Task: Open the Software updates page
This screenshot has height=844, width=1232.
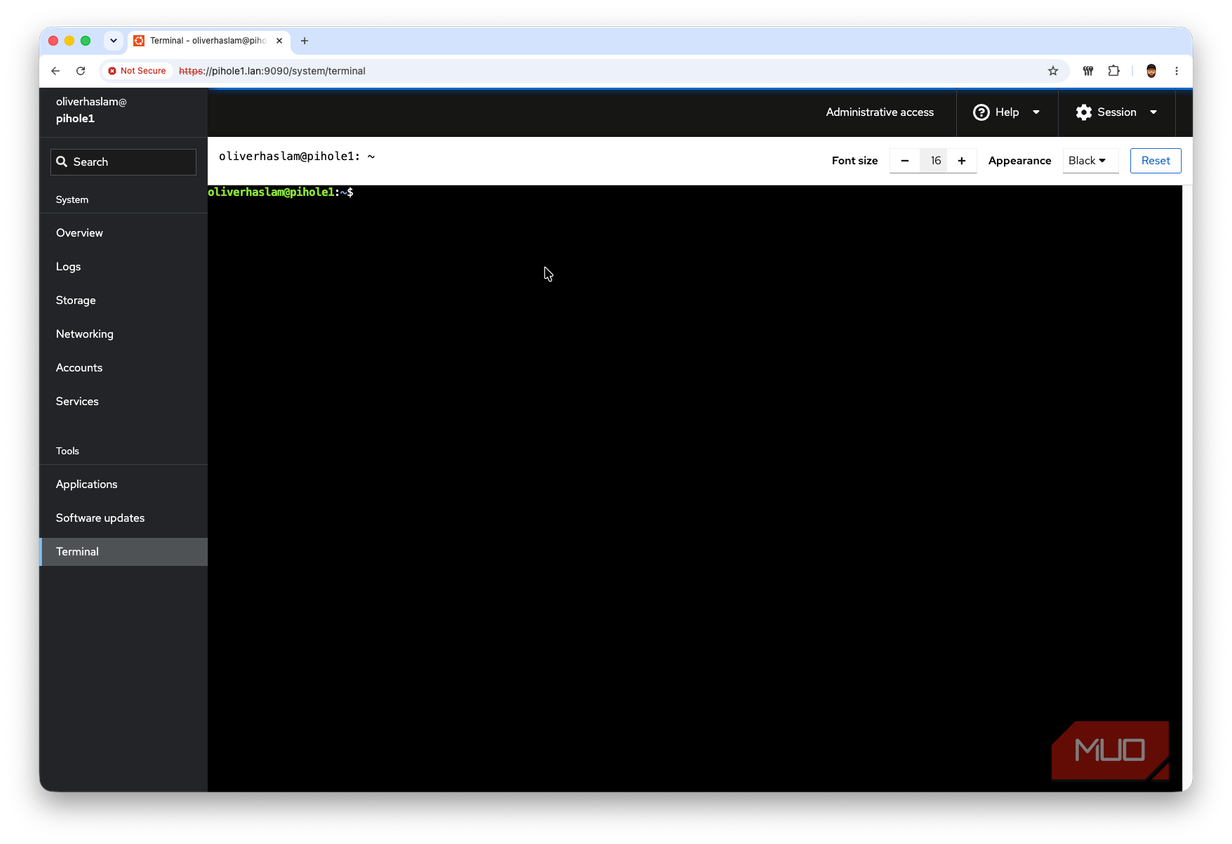Action: [123, 518]
